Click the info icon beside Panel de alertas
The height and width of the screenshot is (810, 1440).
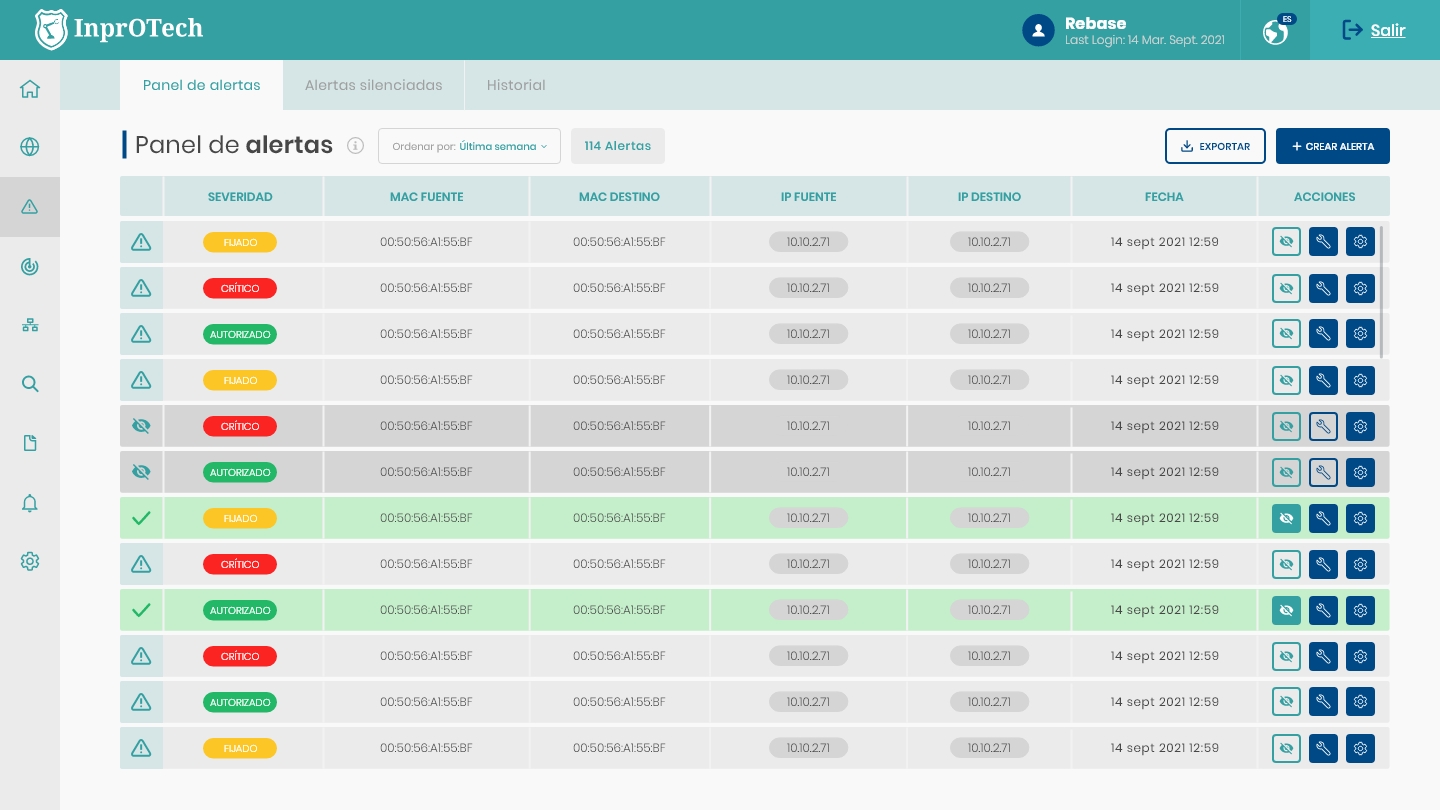355,146
